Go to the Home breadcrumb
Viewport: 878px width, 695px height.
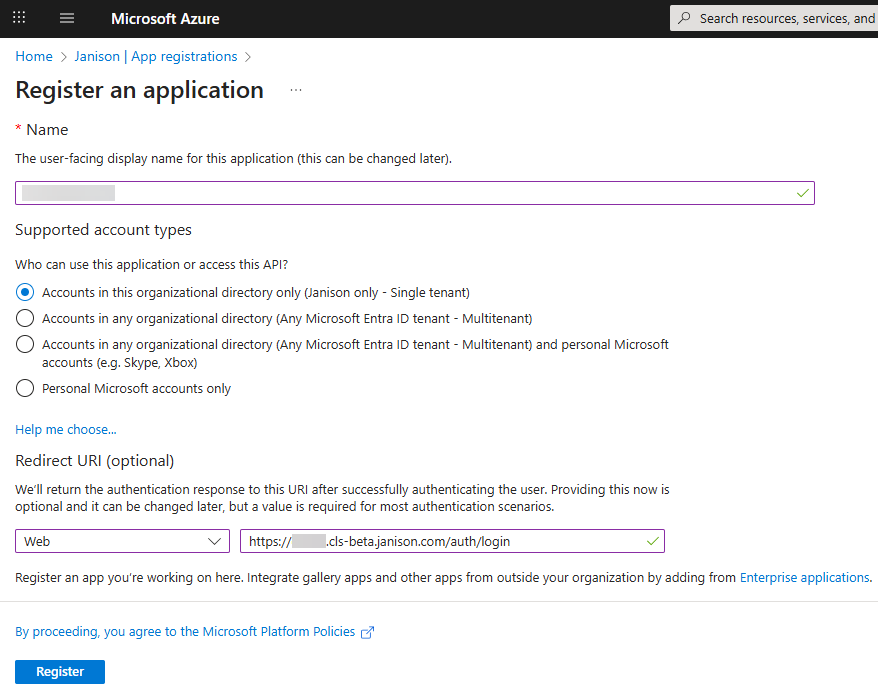34,57
